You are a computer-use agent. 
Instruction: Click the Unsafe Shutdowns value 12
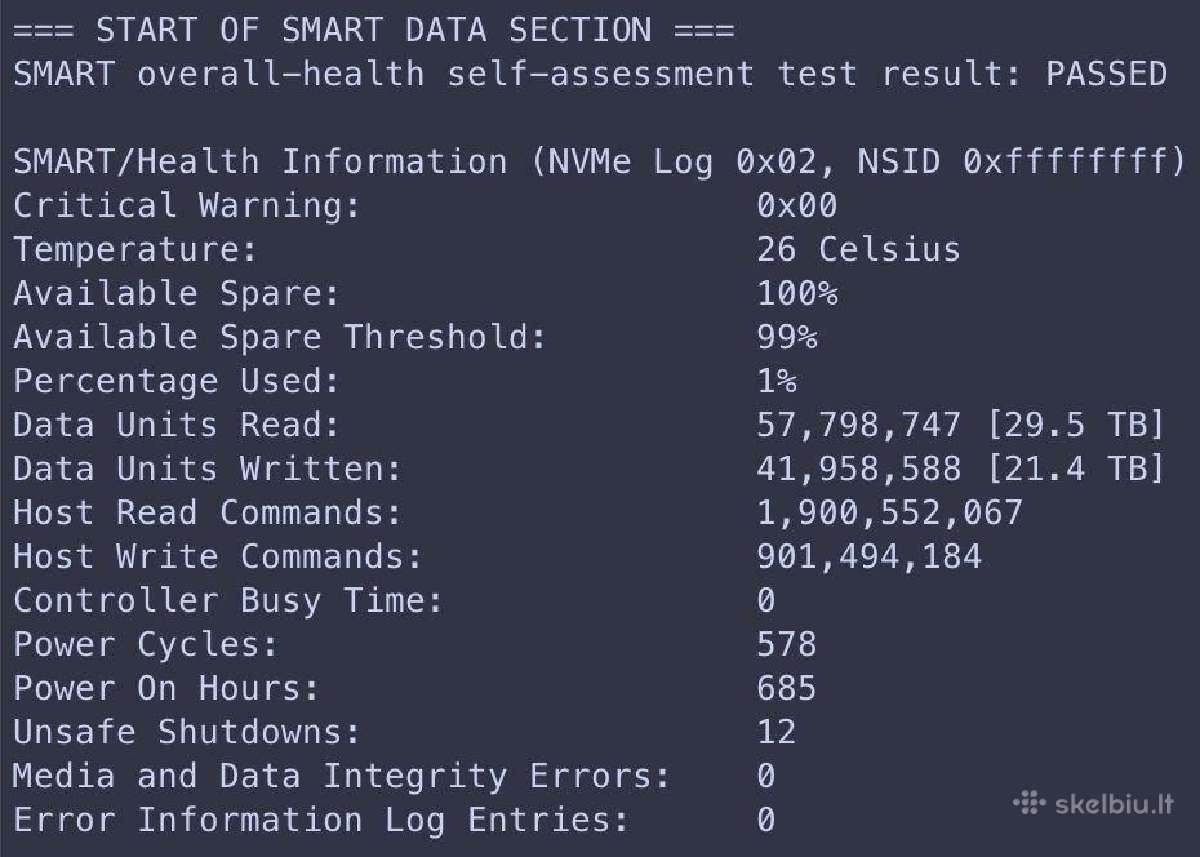click(x=777, y=731)
